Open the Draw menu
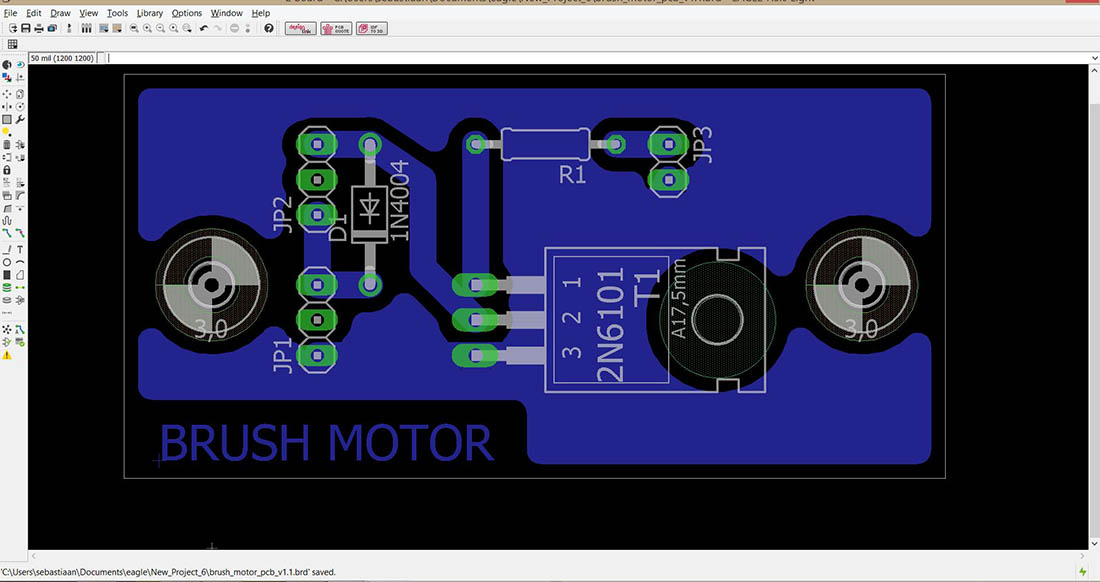Screen dimensions: 1100x582 tap(60, 13)
